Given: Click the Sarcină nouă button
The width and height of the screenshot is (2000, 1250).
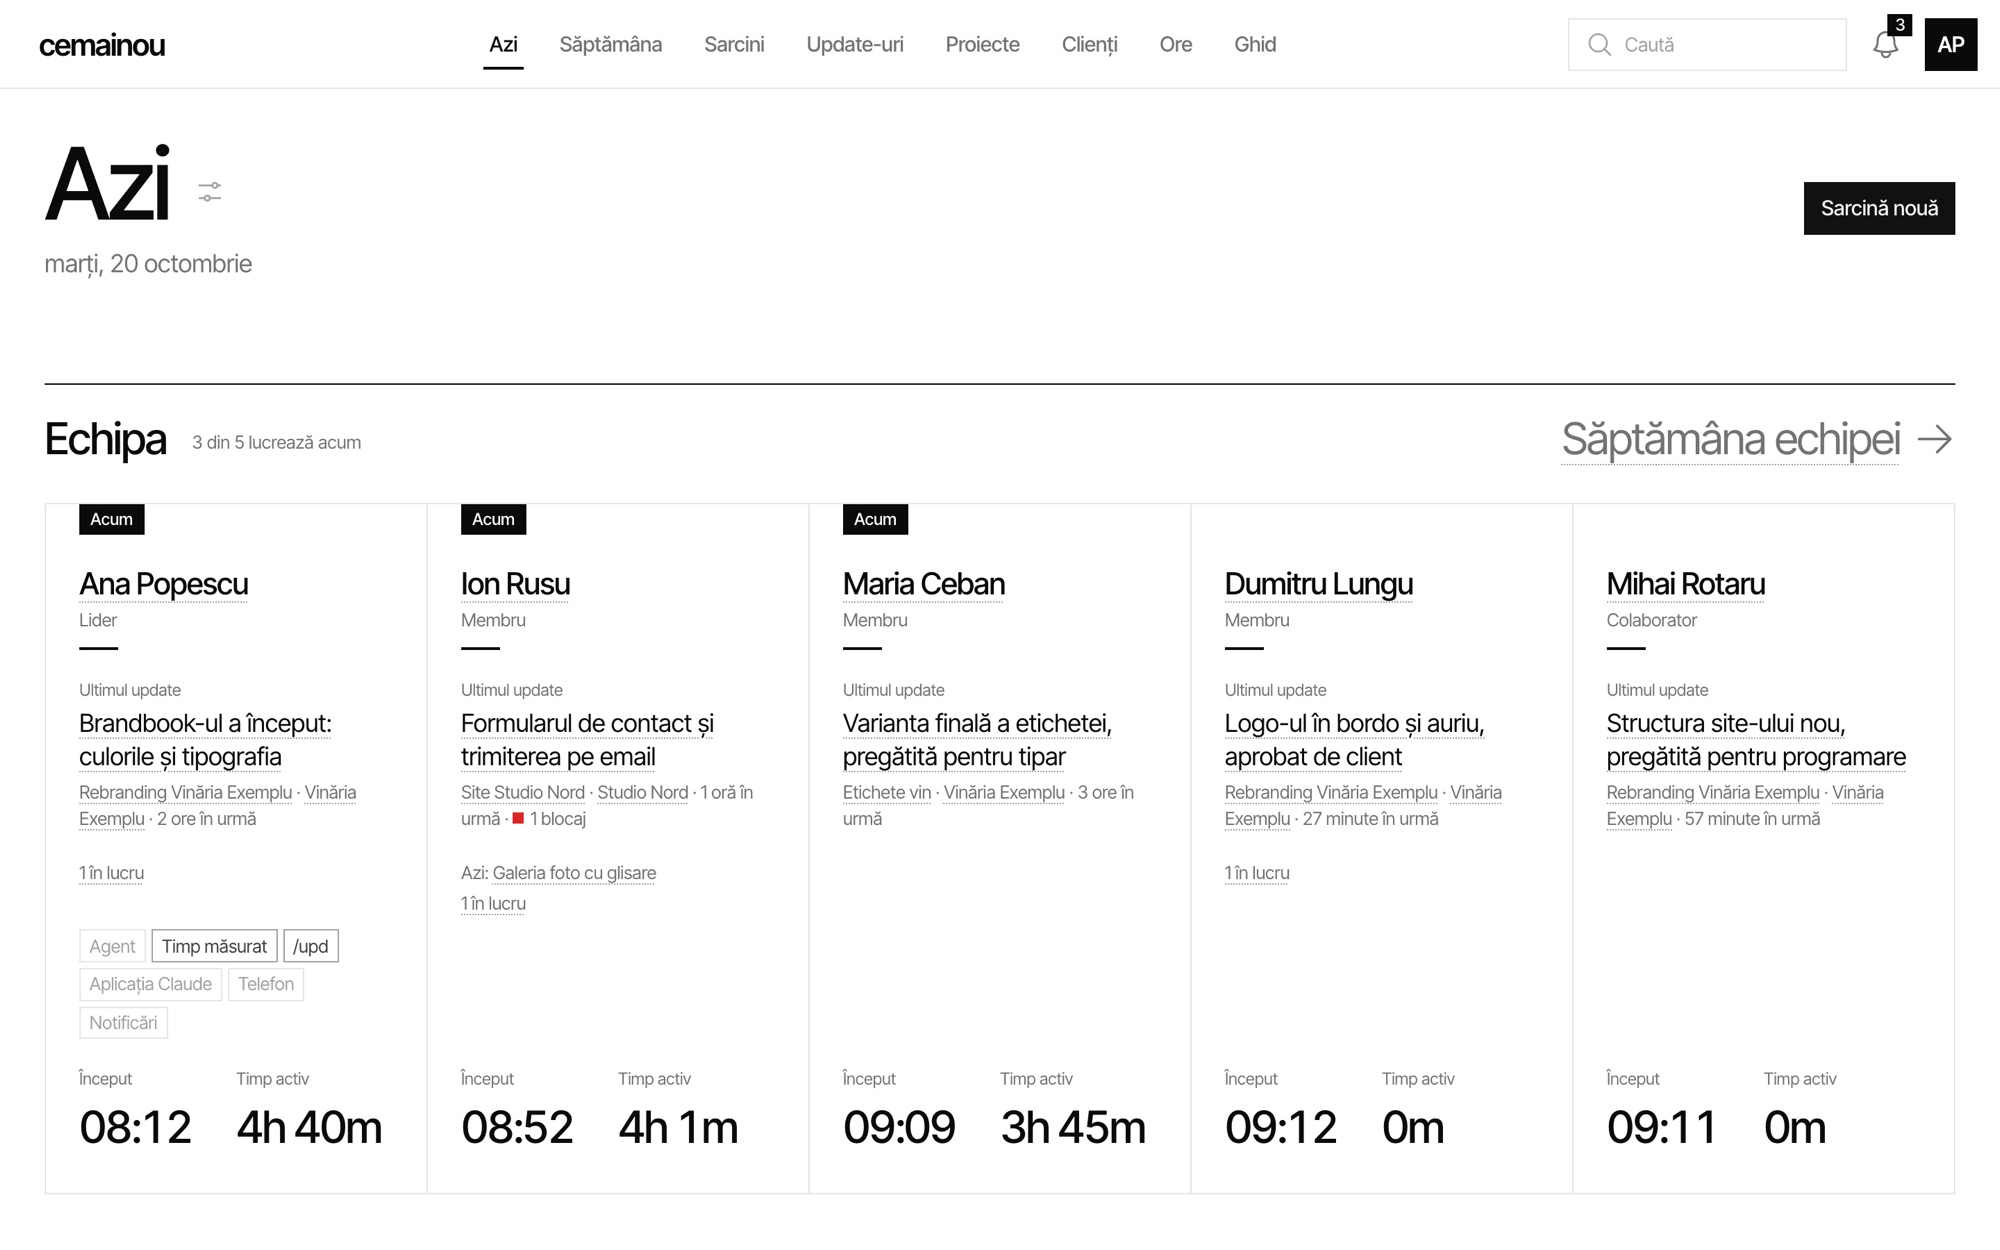Looking at the screenshot, I should click(1879, 208).
